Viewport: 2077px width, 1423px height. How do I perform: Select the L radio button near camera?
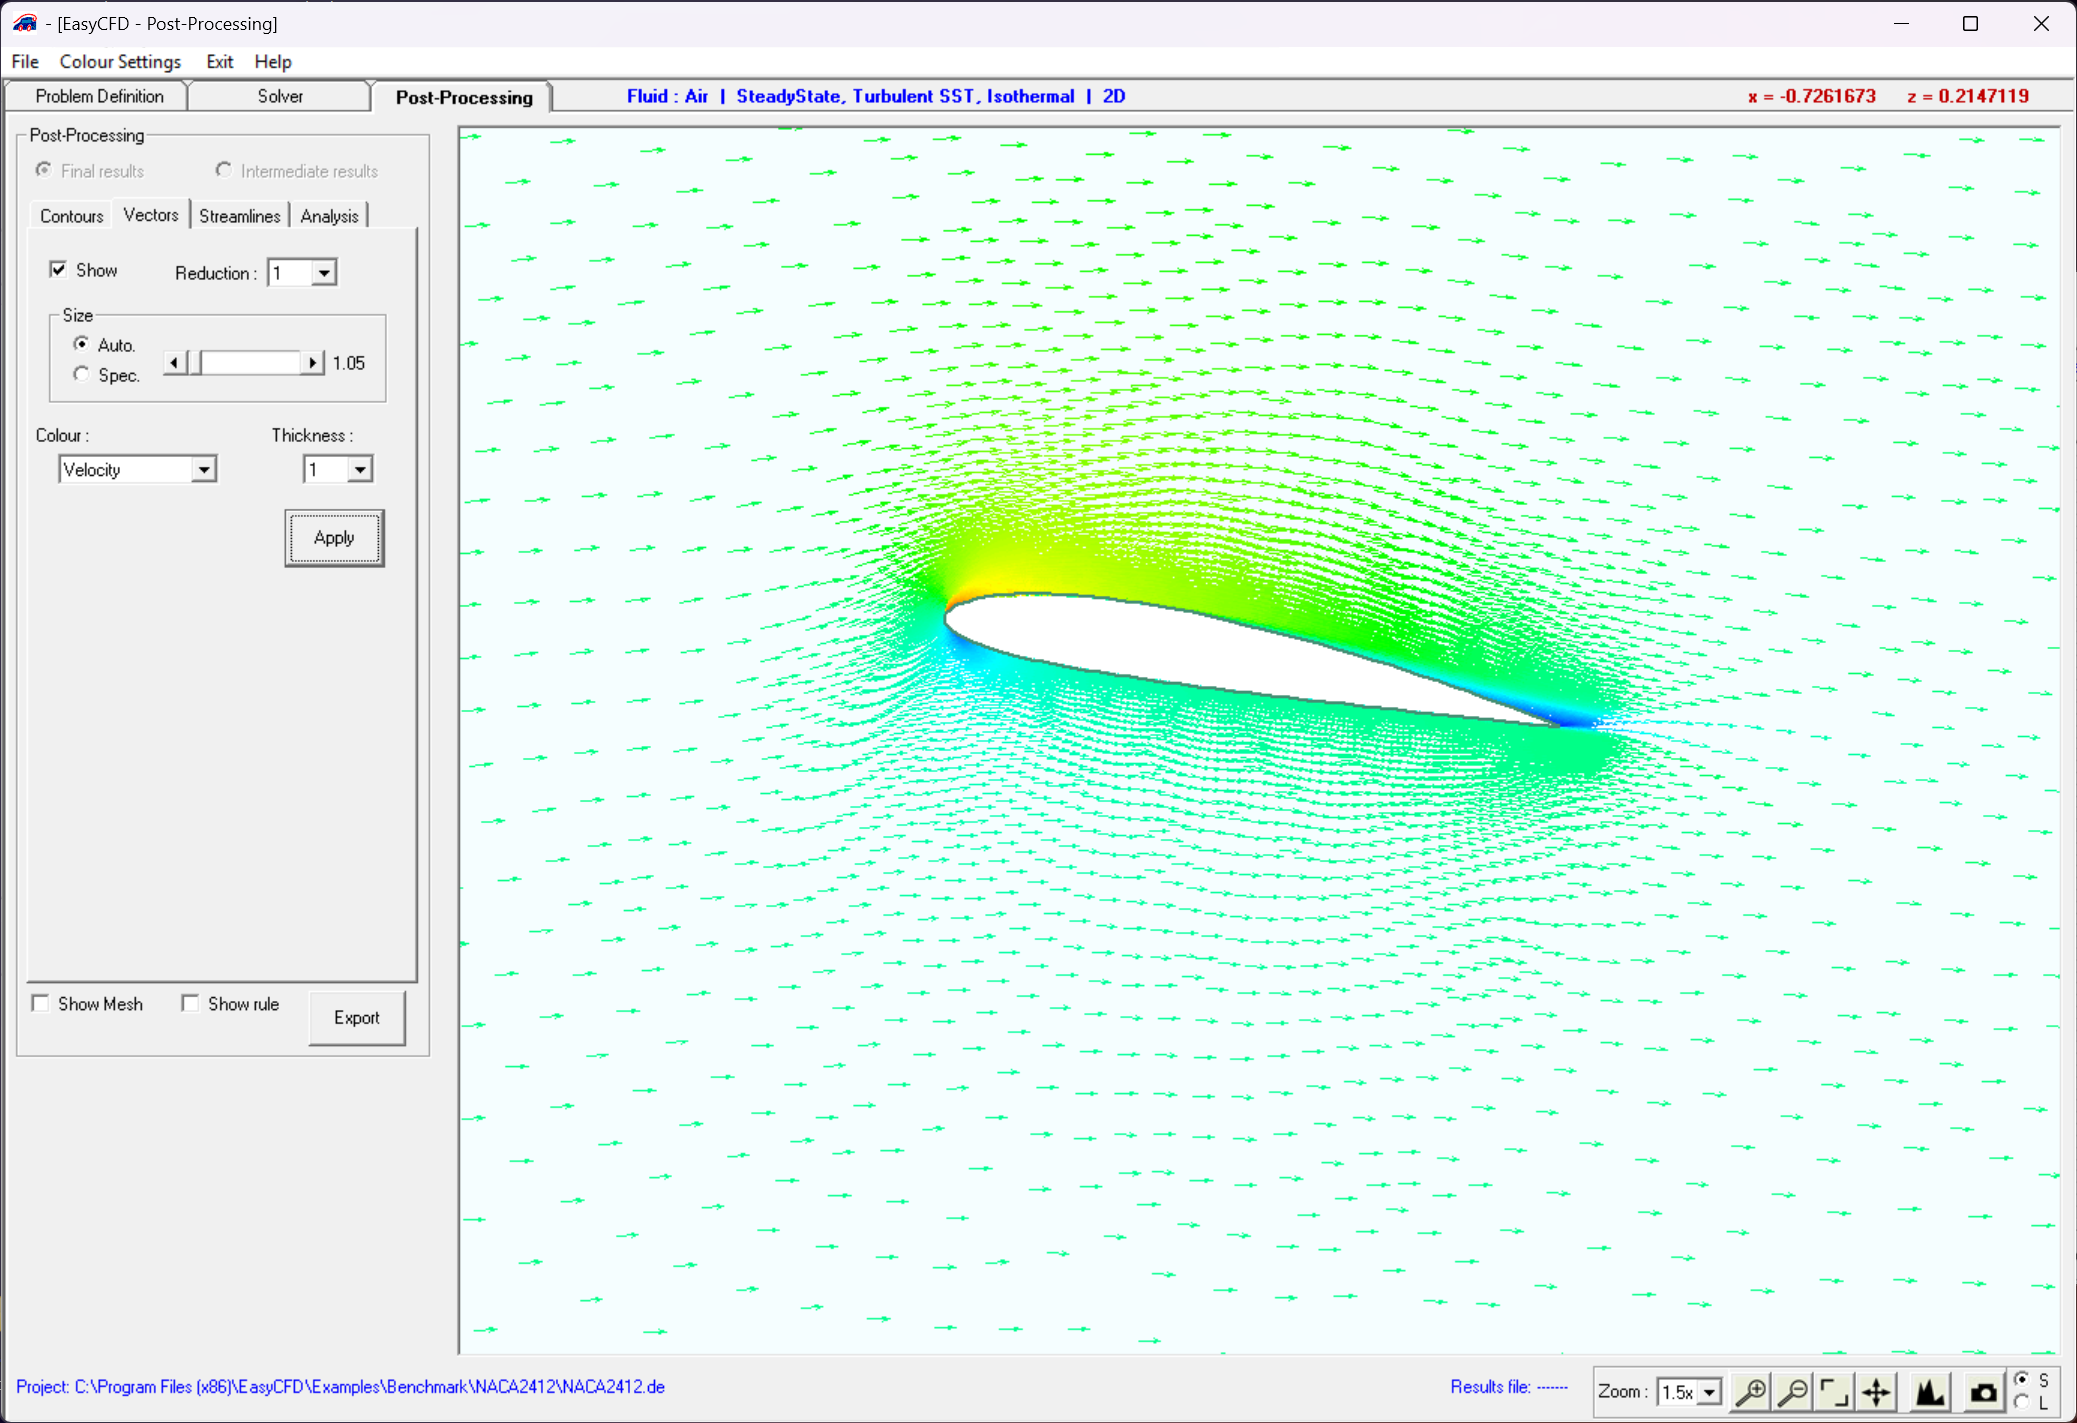click(x=2022, y=1402)
